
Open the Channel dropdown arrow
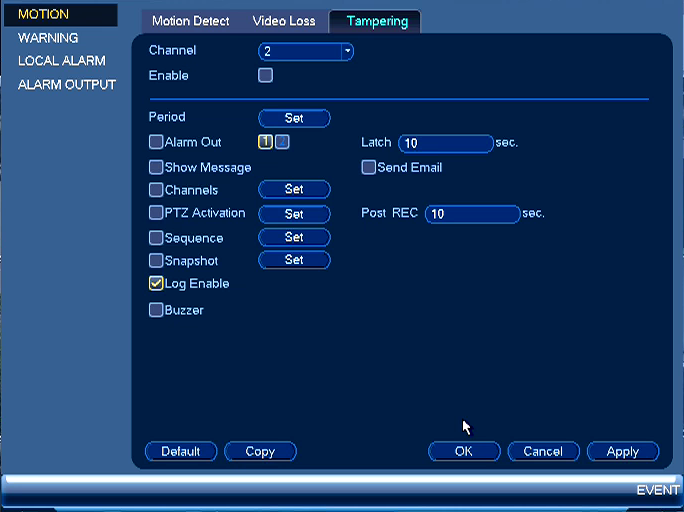(347, 51)
